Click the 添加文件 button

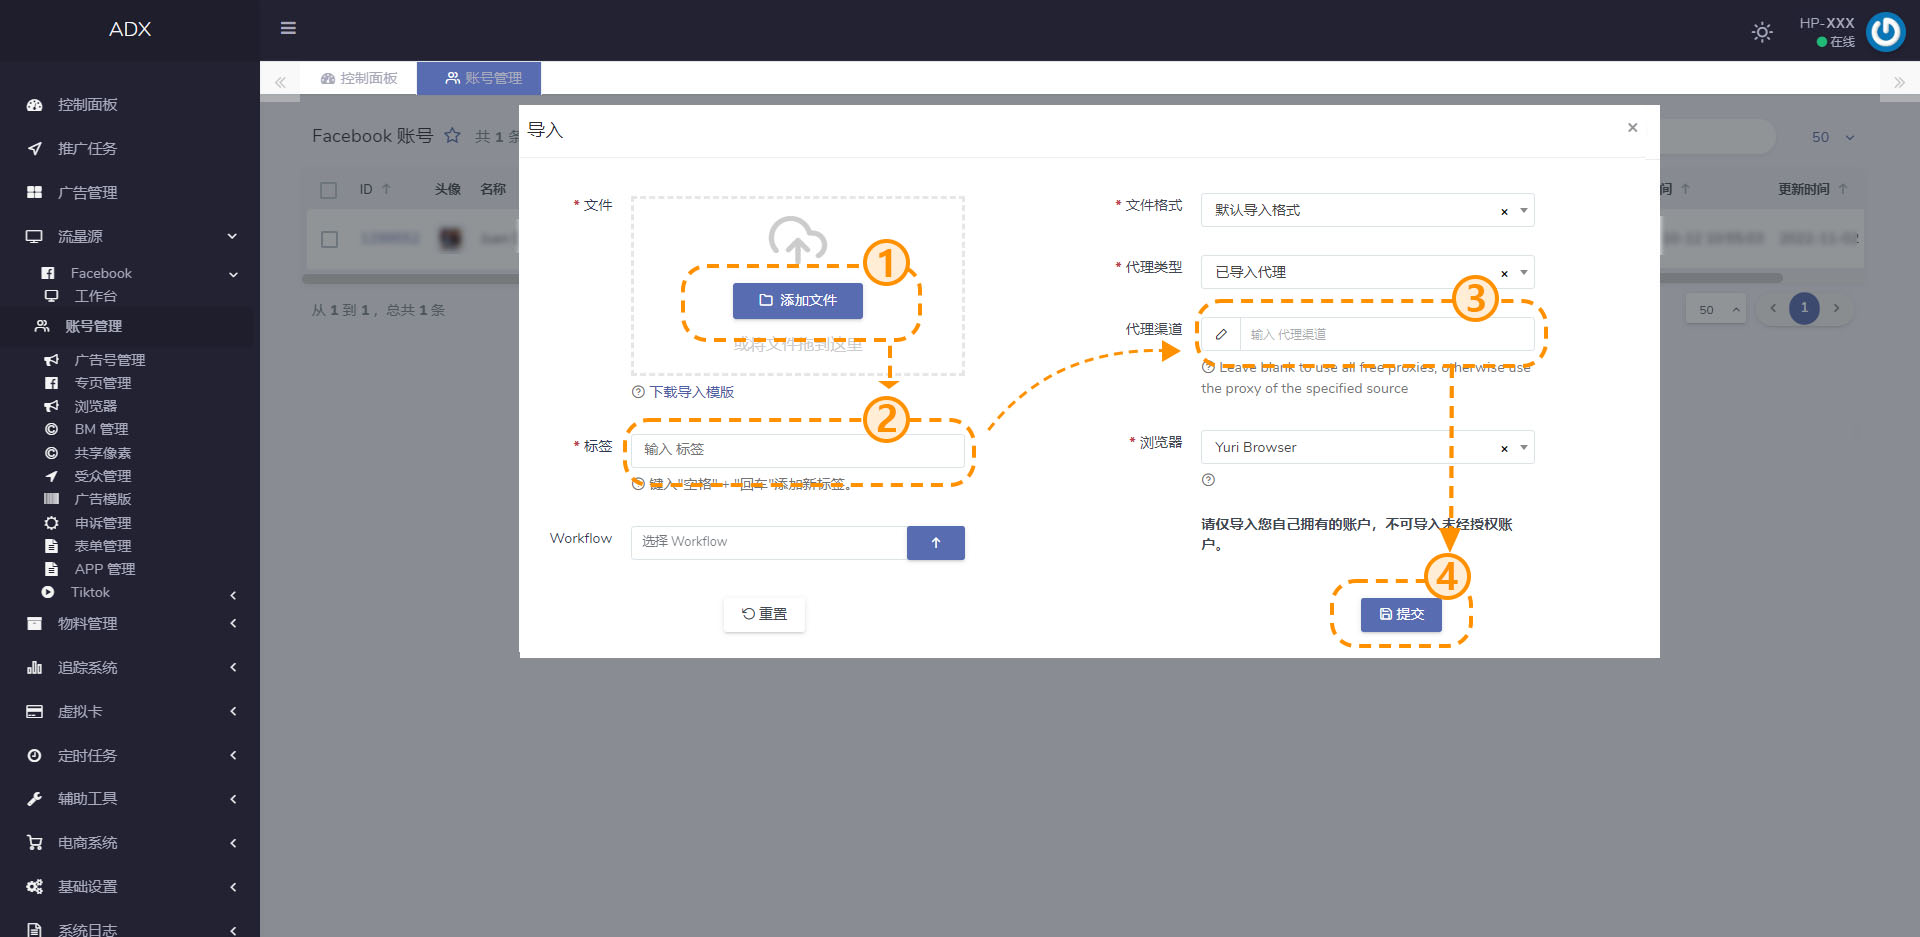[x=797, y=301]
